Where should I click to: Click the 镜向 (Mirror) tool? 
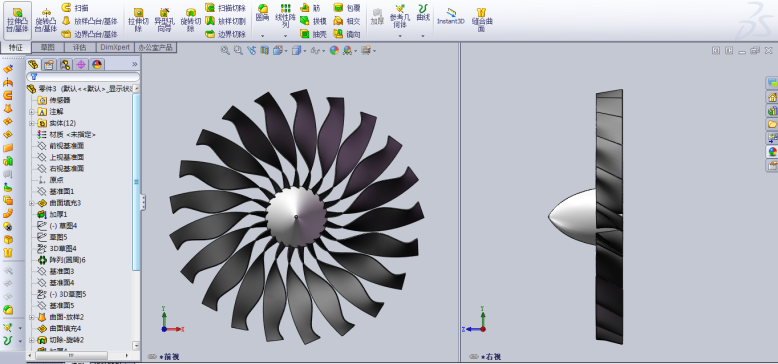click(346, 34)
